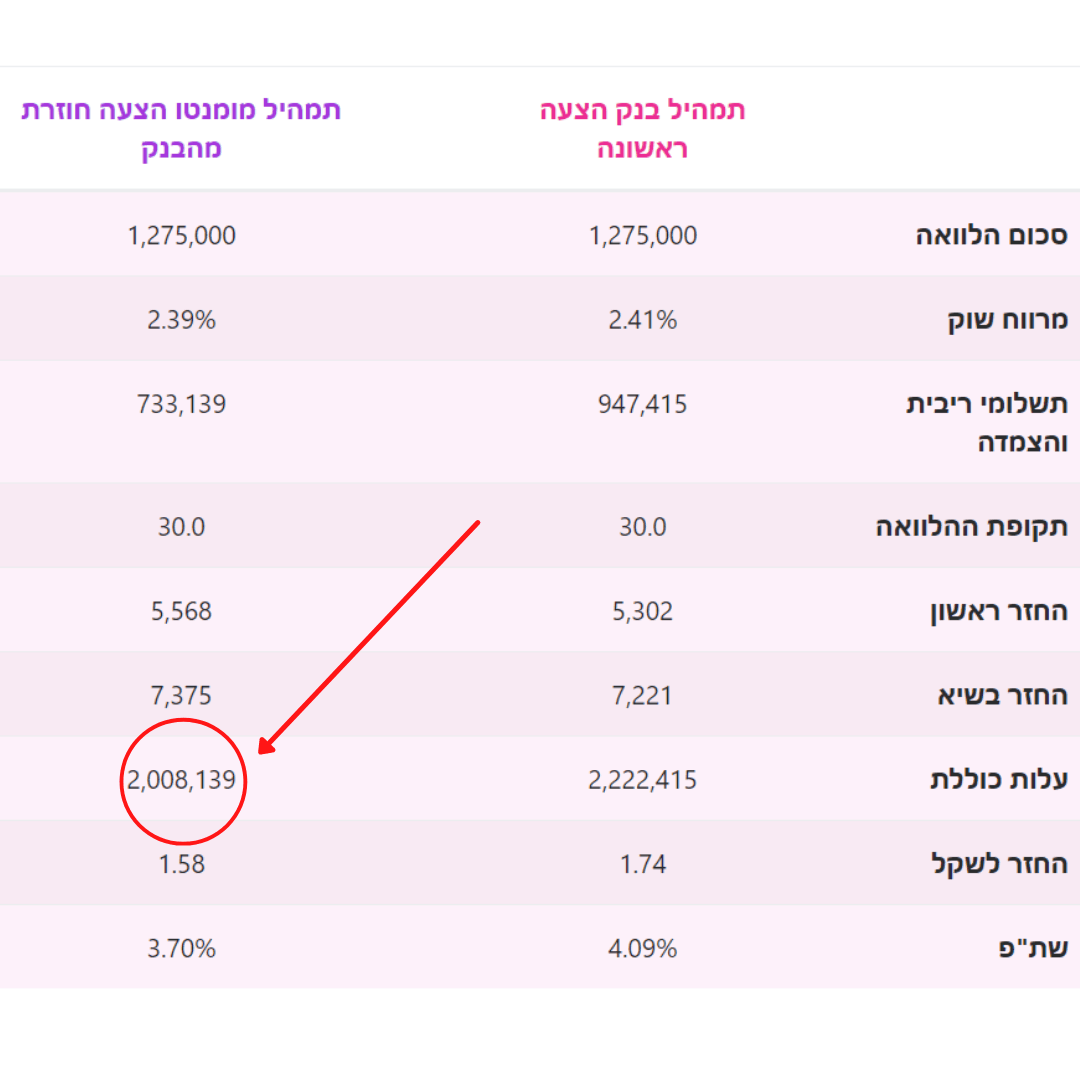Click the percentage value 4.09%

pos(643,948)
